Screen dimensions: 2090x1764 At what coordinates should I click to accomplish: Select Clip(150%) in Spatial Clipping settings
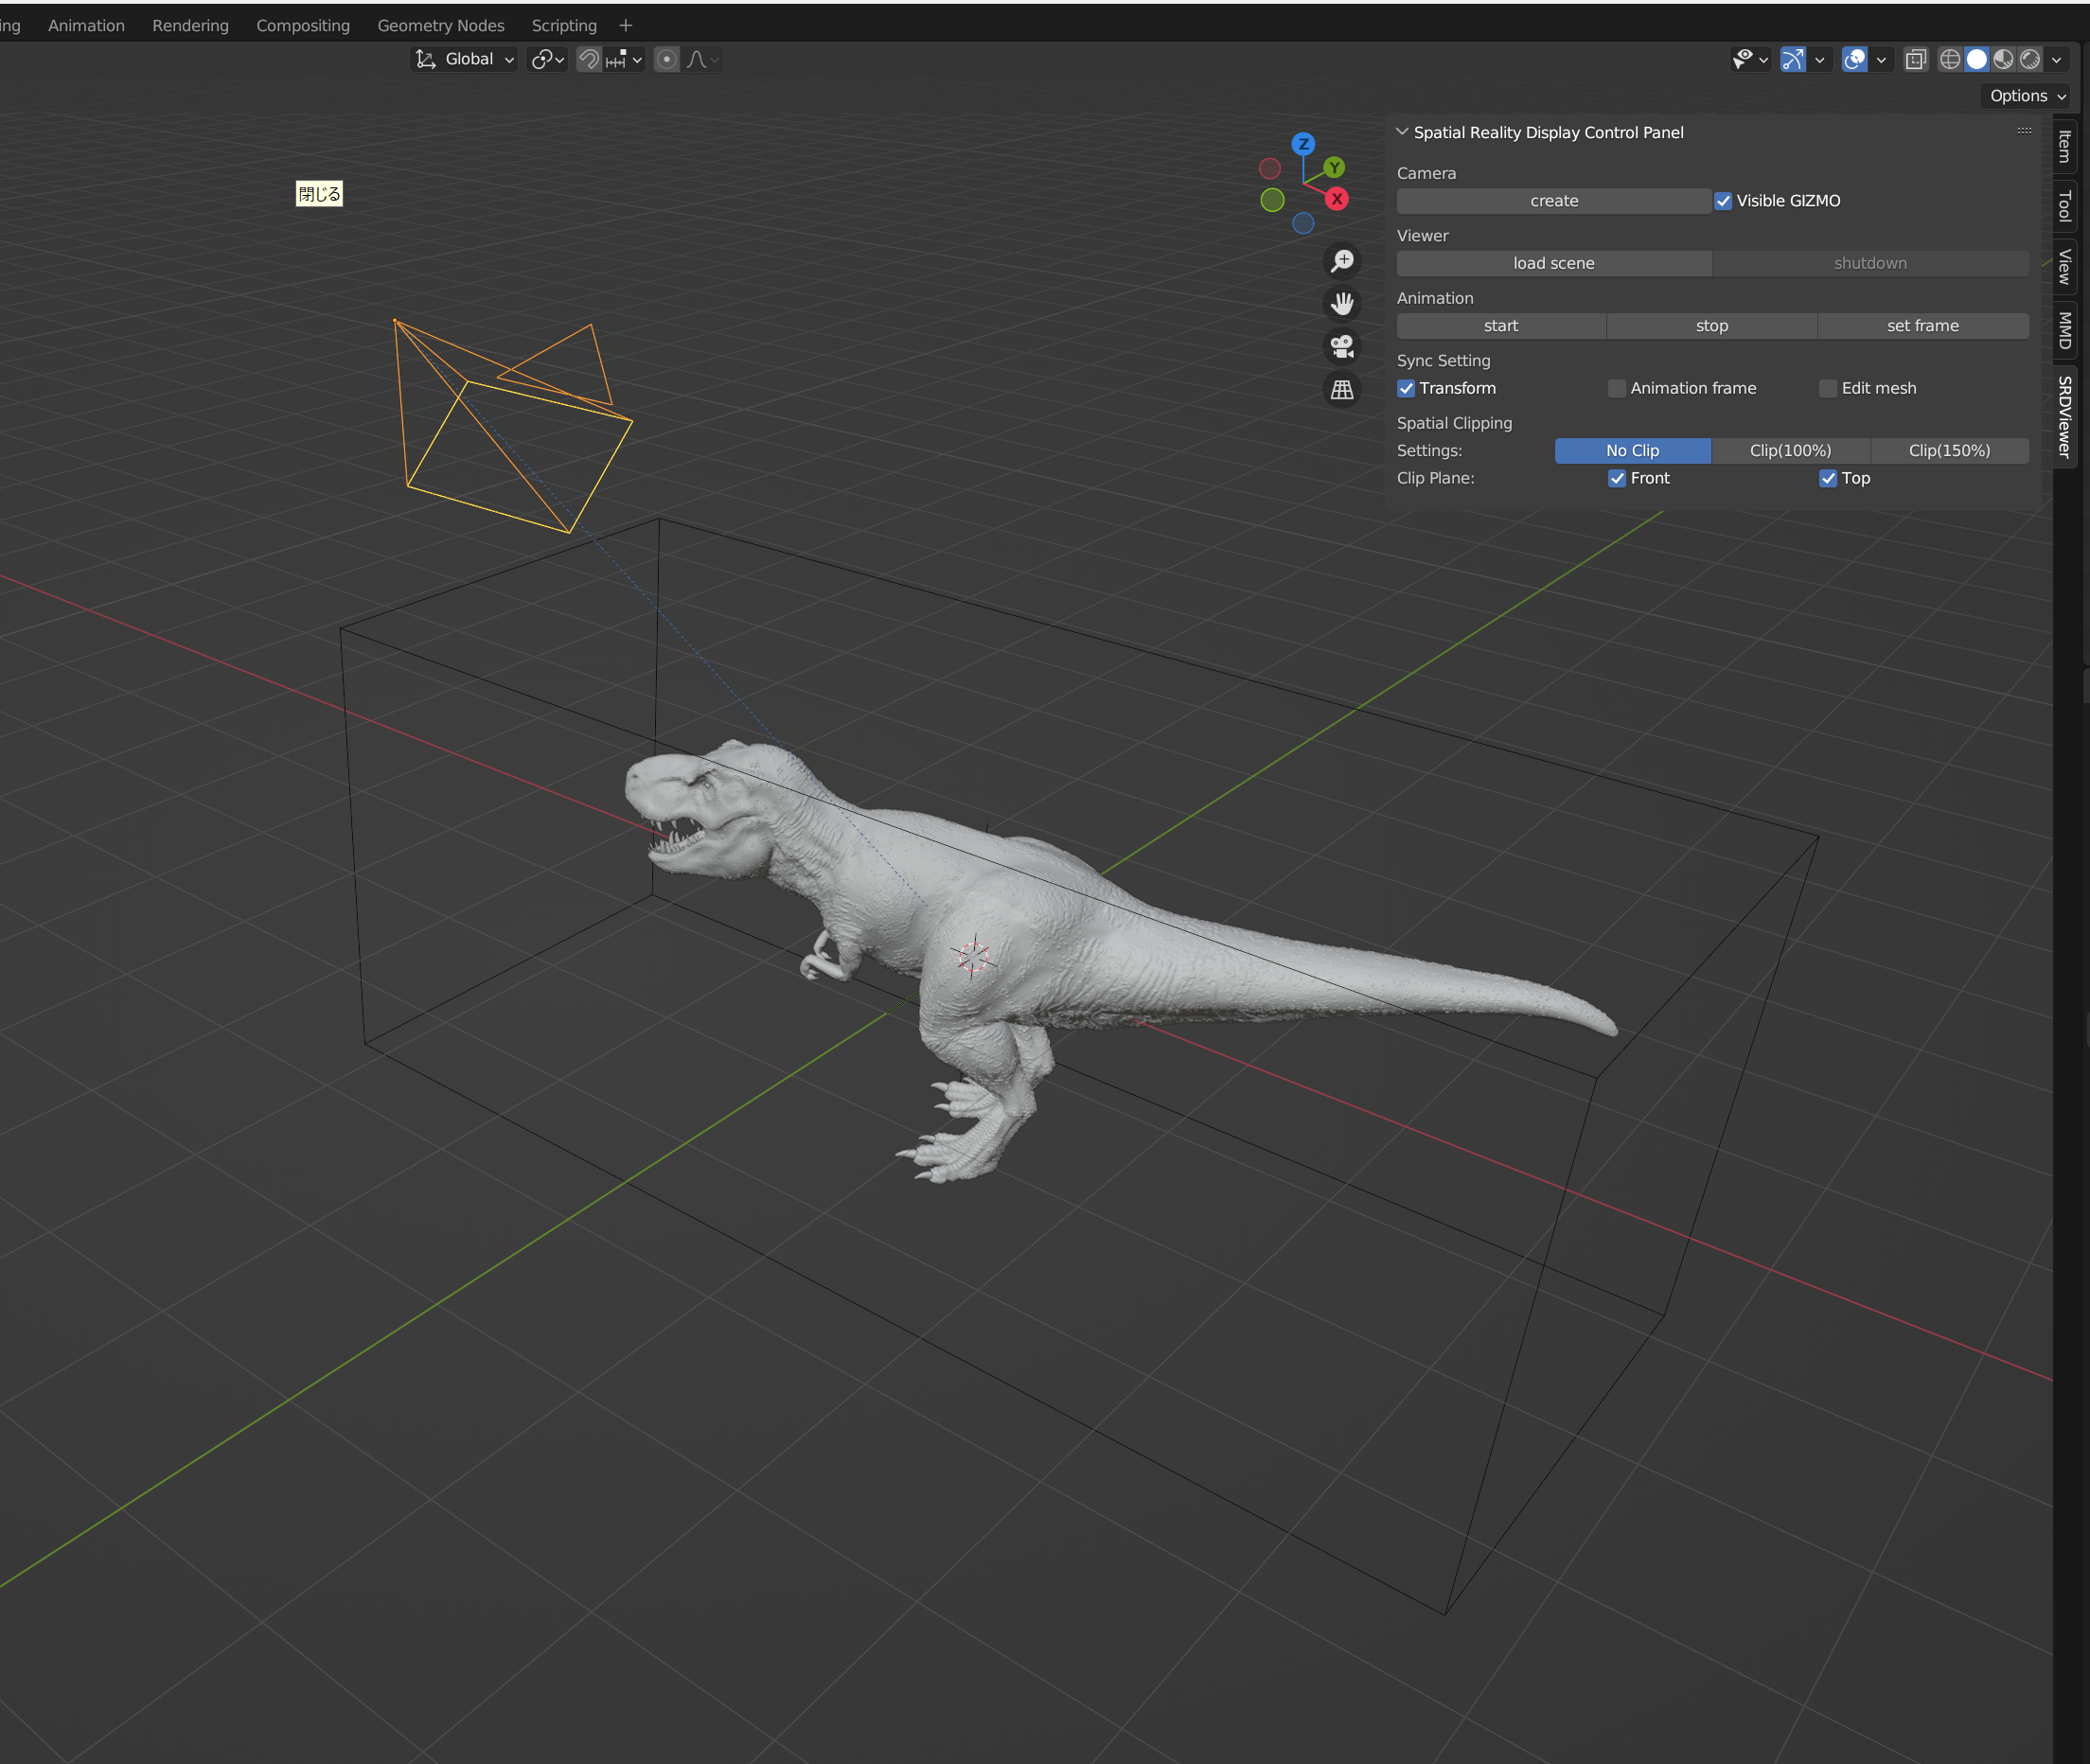point(1950,450)
